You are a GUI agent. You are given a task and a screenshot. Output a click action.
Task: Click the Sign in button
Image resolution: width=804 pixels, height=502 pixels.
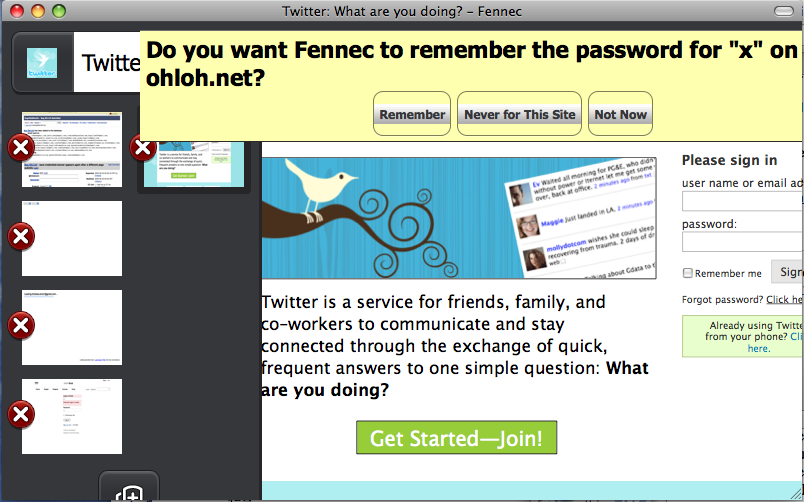(x=788, y=272)
